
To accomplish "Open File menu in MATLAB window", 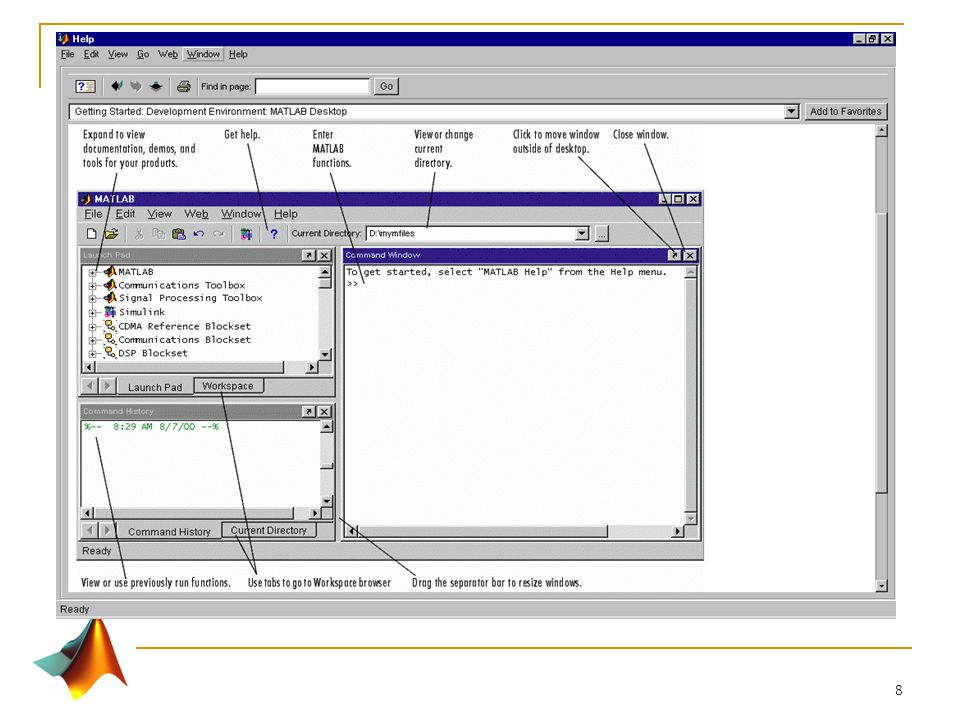I will 93,214.
